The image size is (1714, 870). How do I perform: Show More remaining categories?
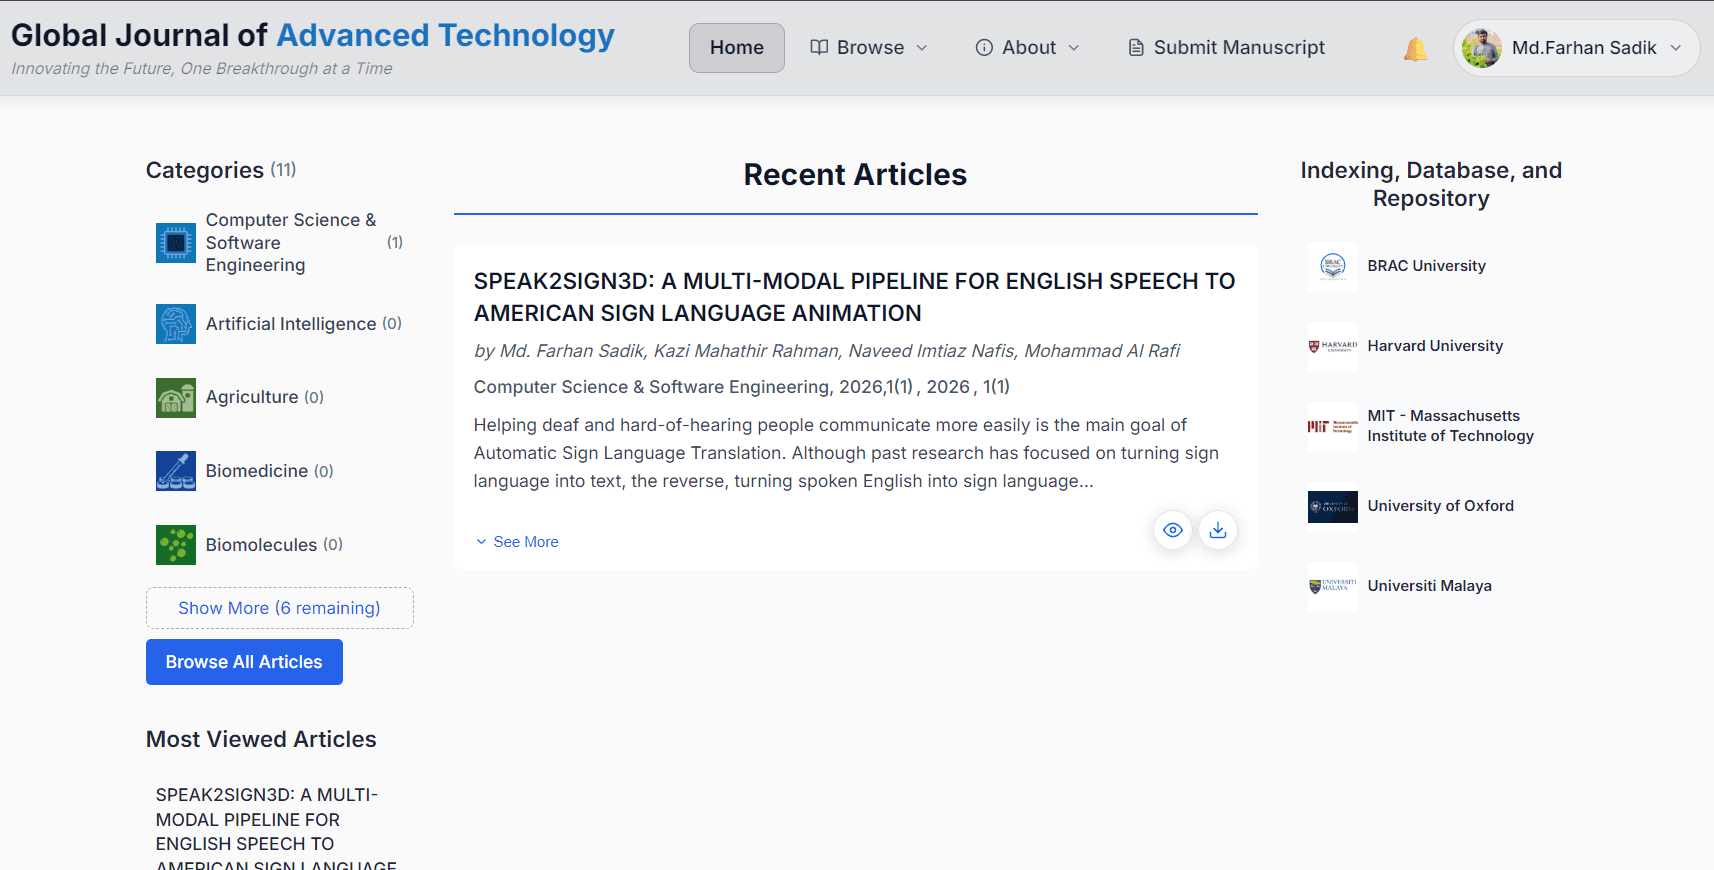280,608
